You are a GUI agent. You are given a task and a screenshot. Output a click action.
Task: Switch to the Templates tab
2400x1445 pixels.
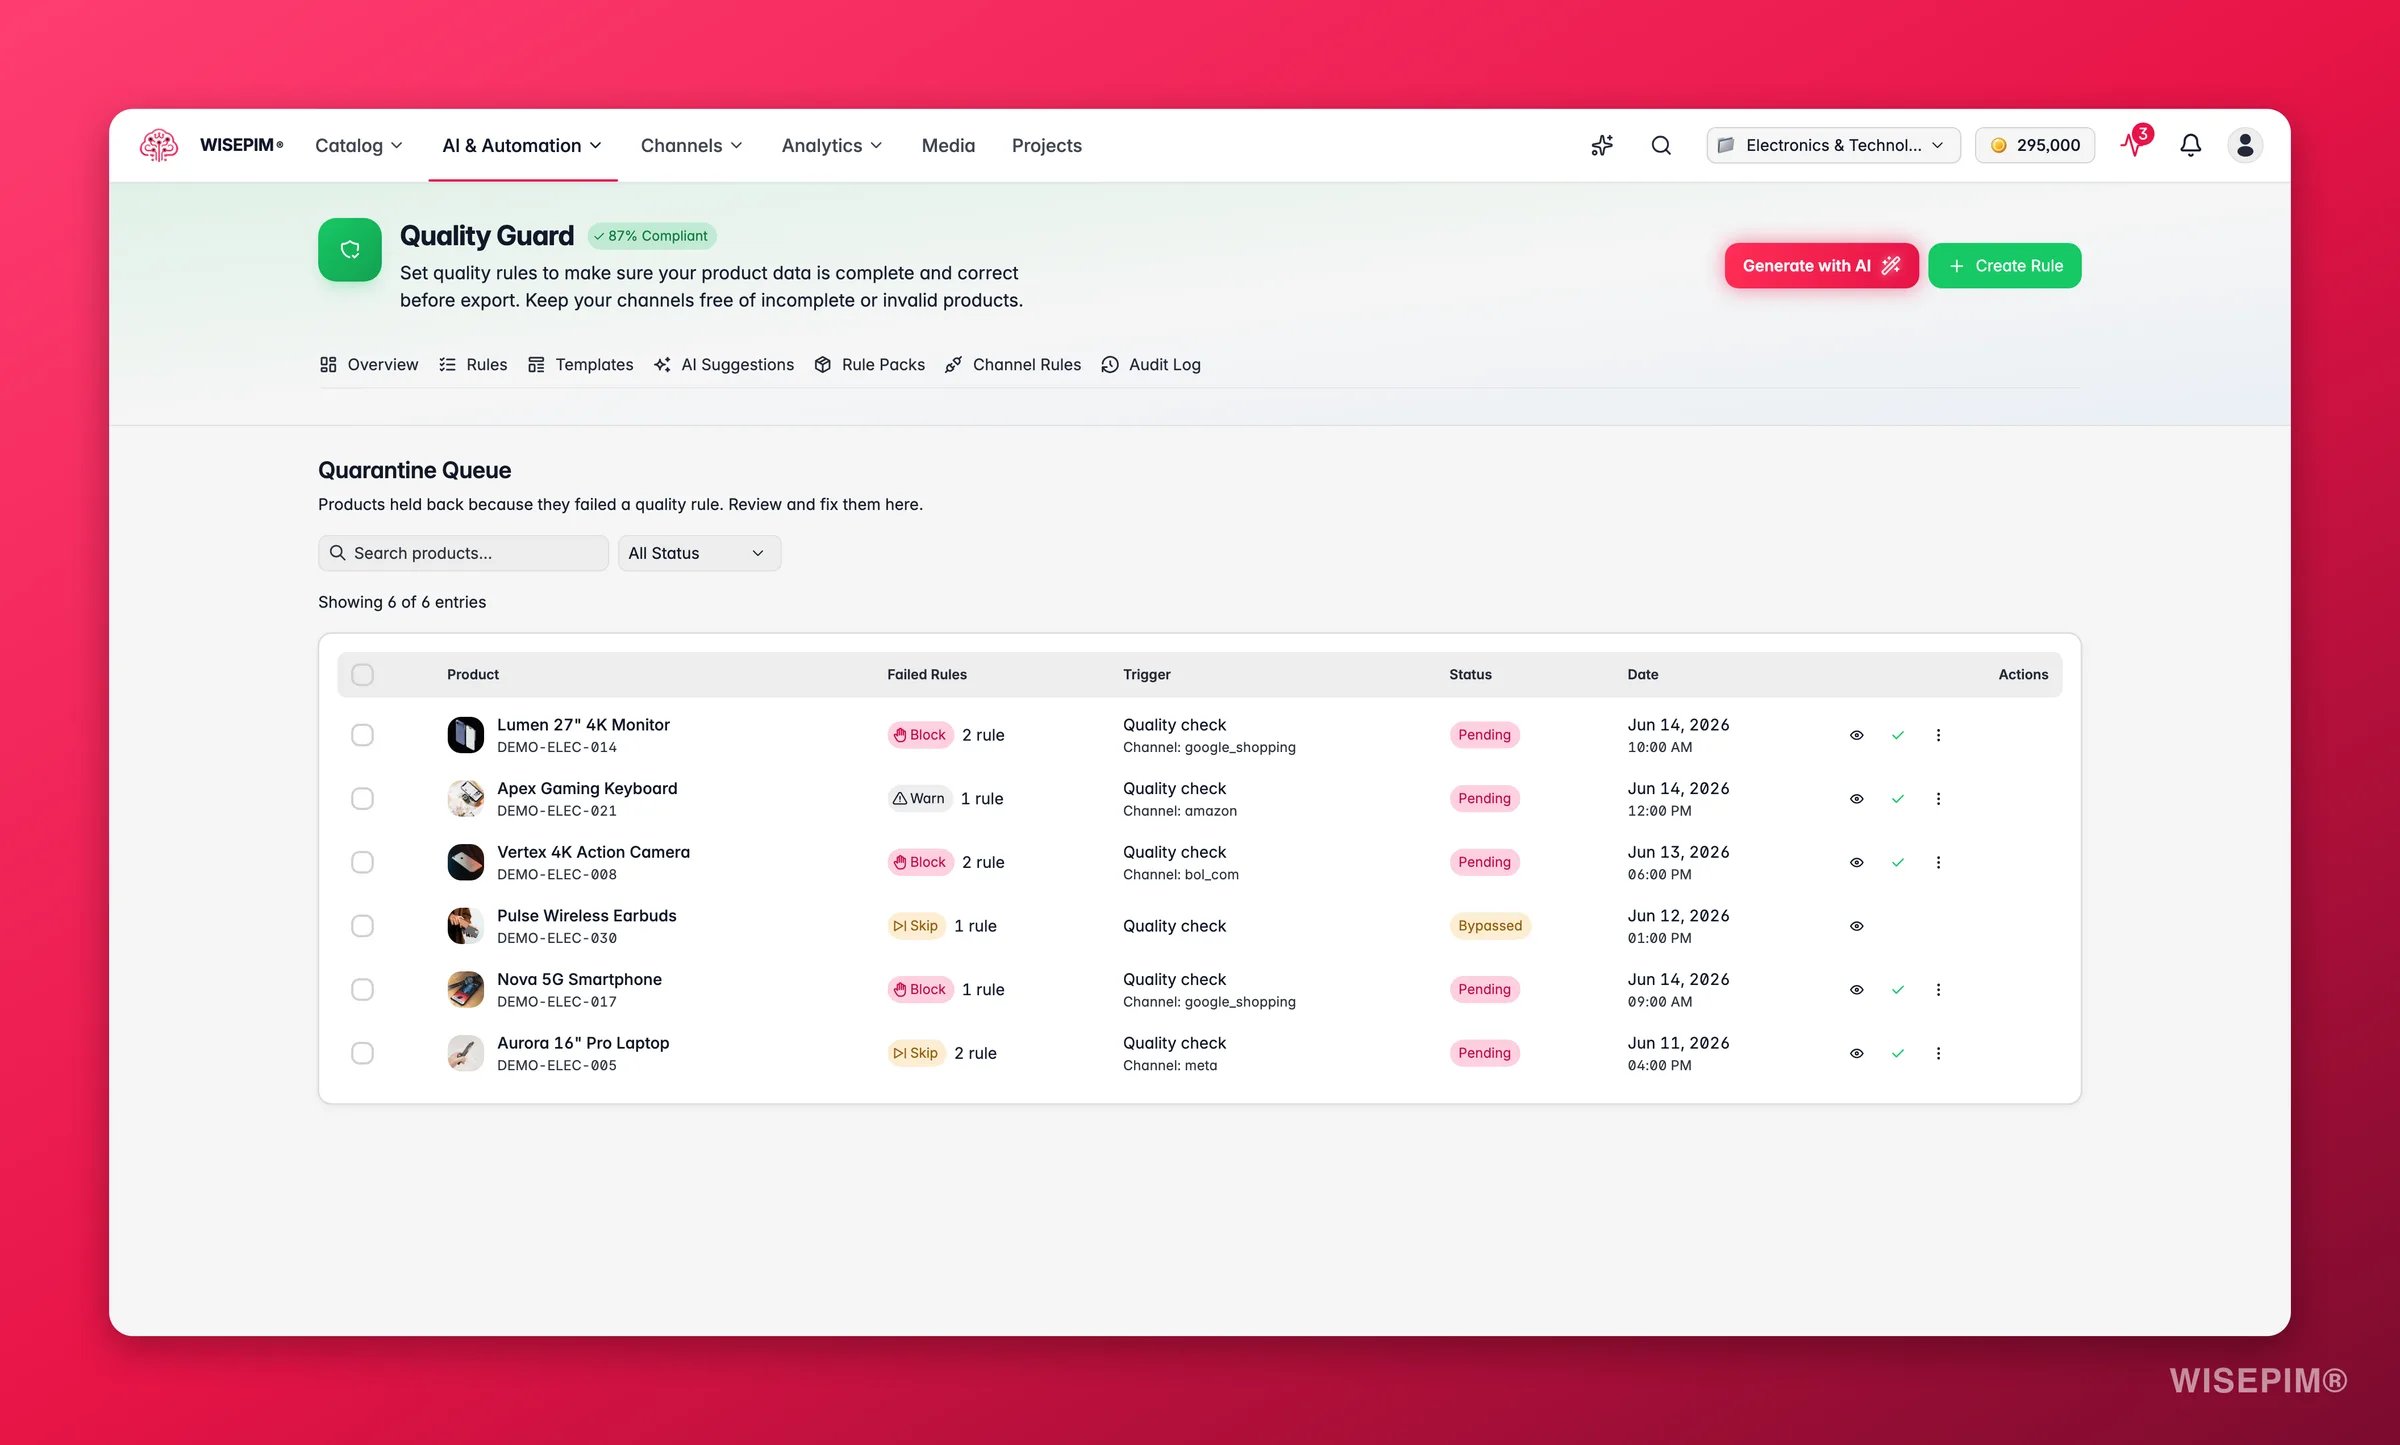(580, 365)
